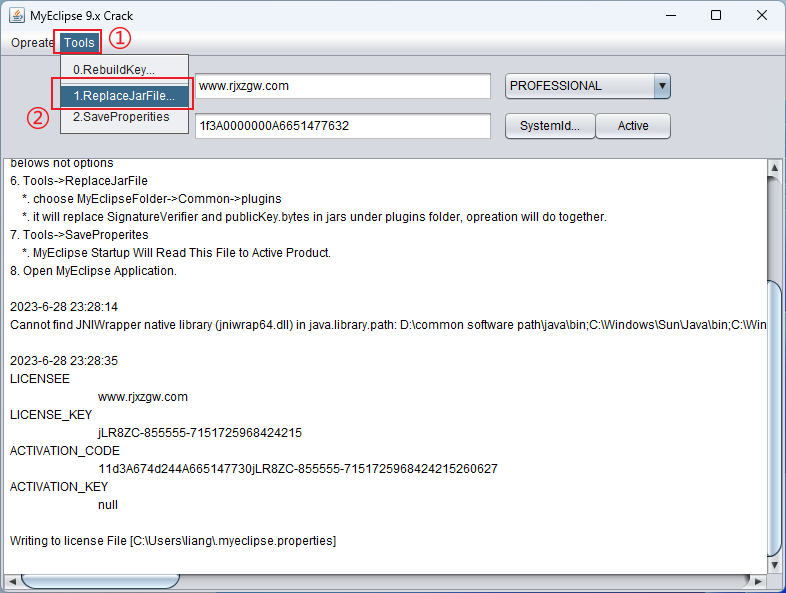This screenshot has height=593, width=786.
Task: Minimize the MyEclipse 9.x Crack window
Action: click(671, 16)
